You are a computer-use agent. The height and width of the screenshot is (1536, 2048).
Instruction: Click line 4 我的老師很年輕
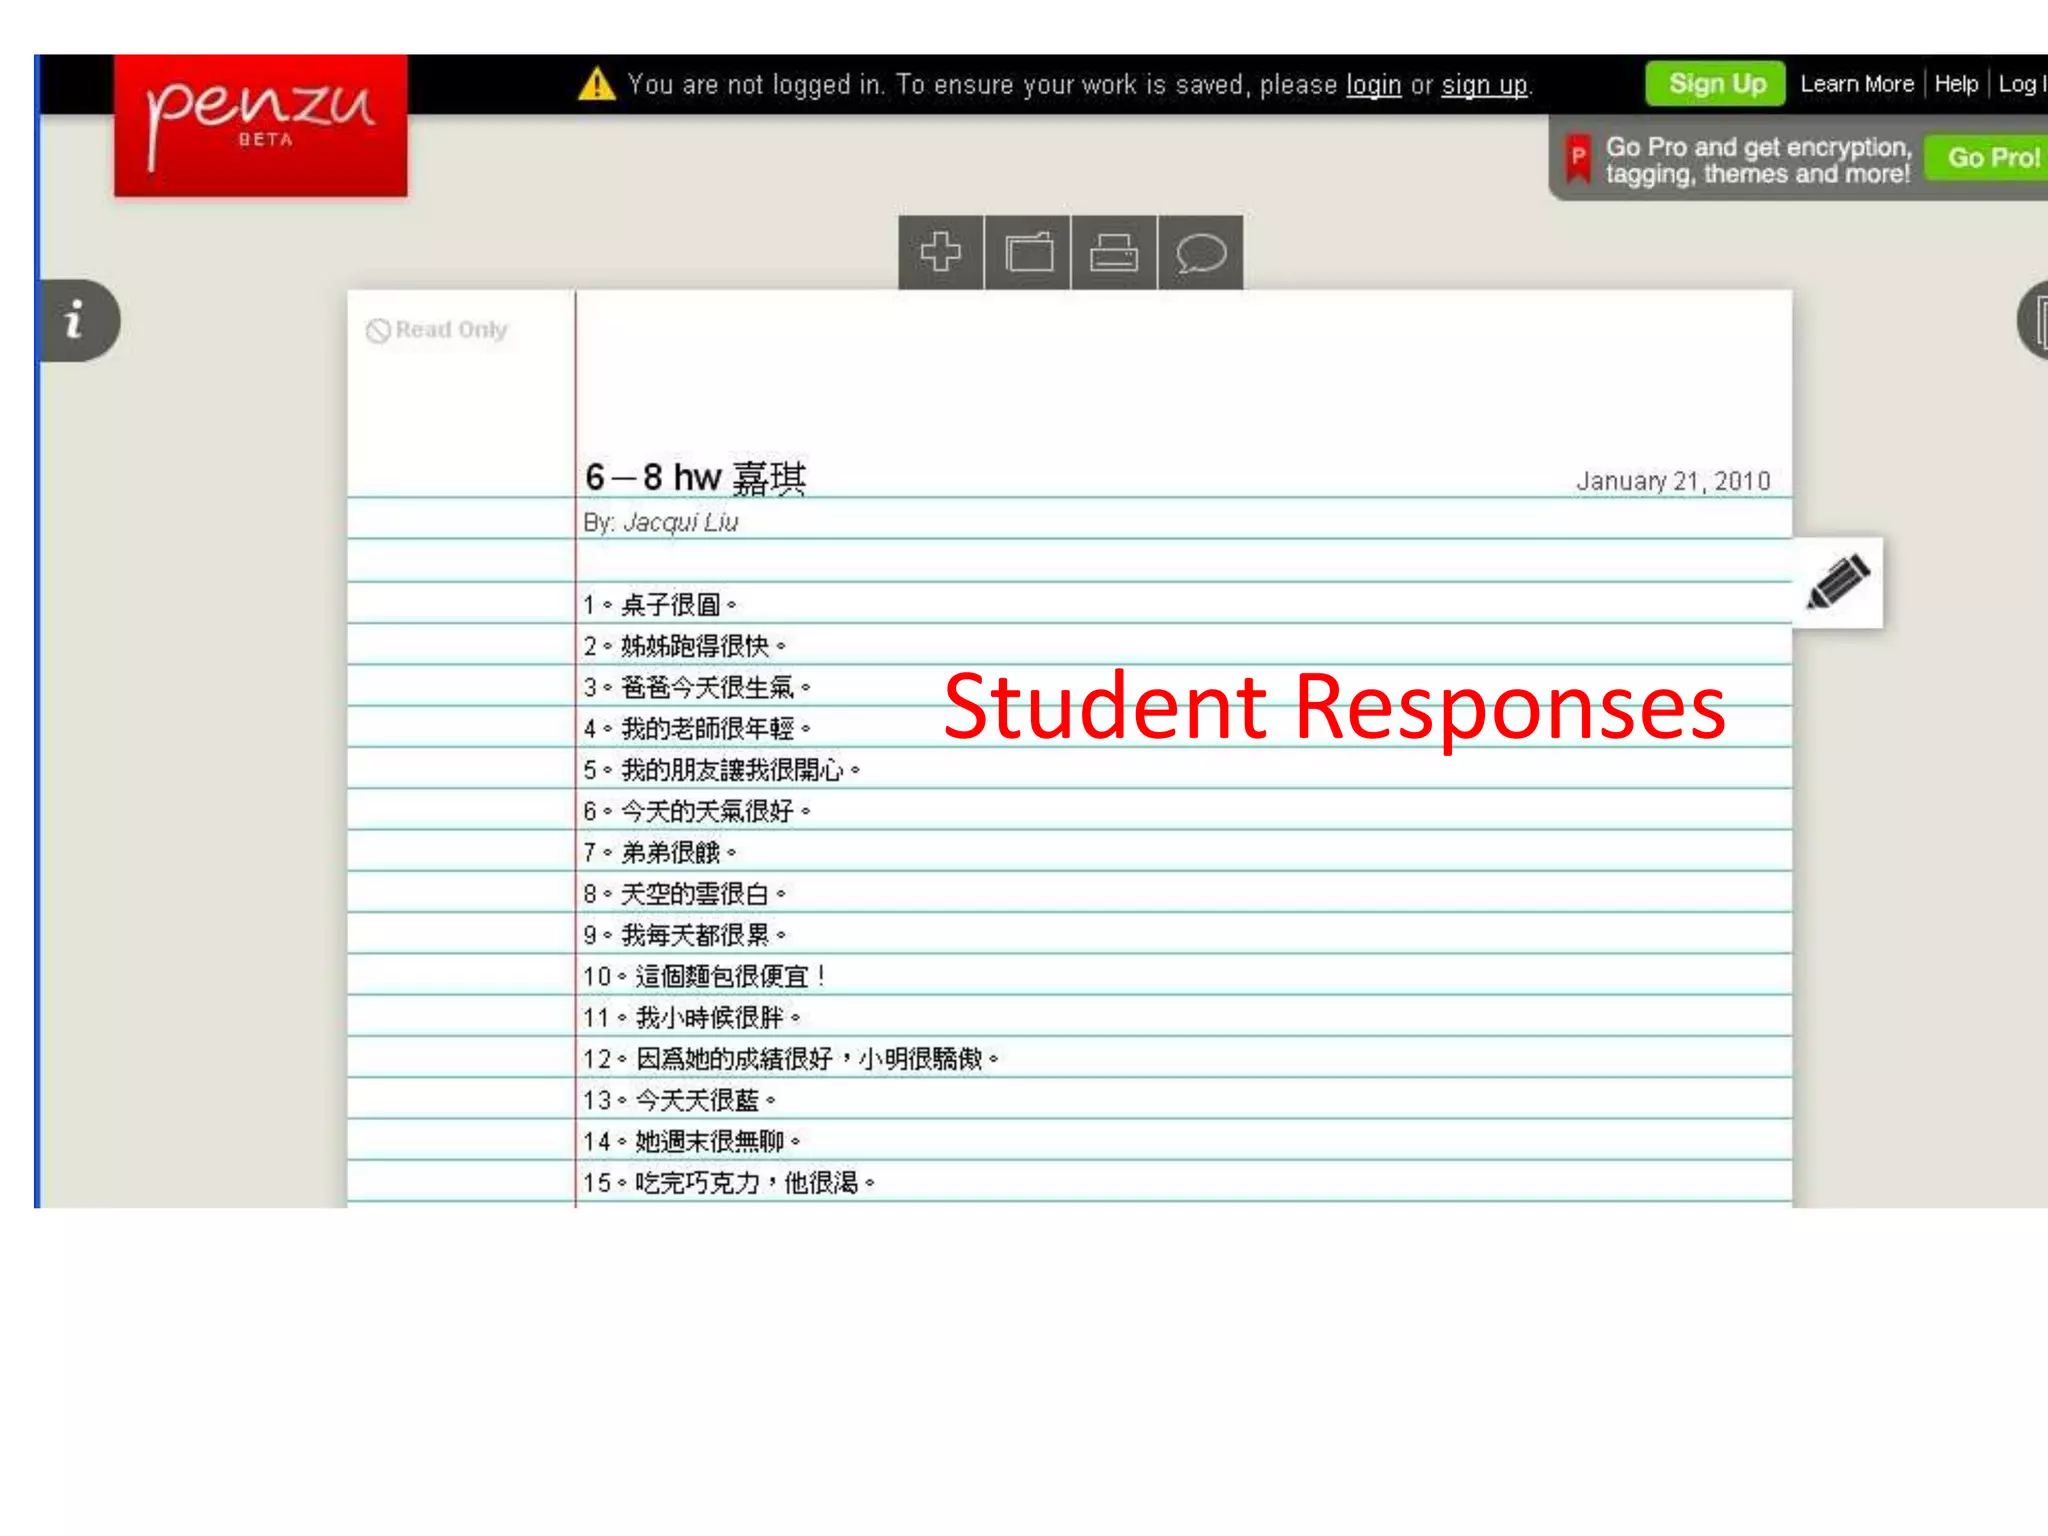coord(697,728)
